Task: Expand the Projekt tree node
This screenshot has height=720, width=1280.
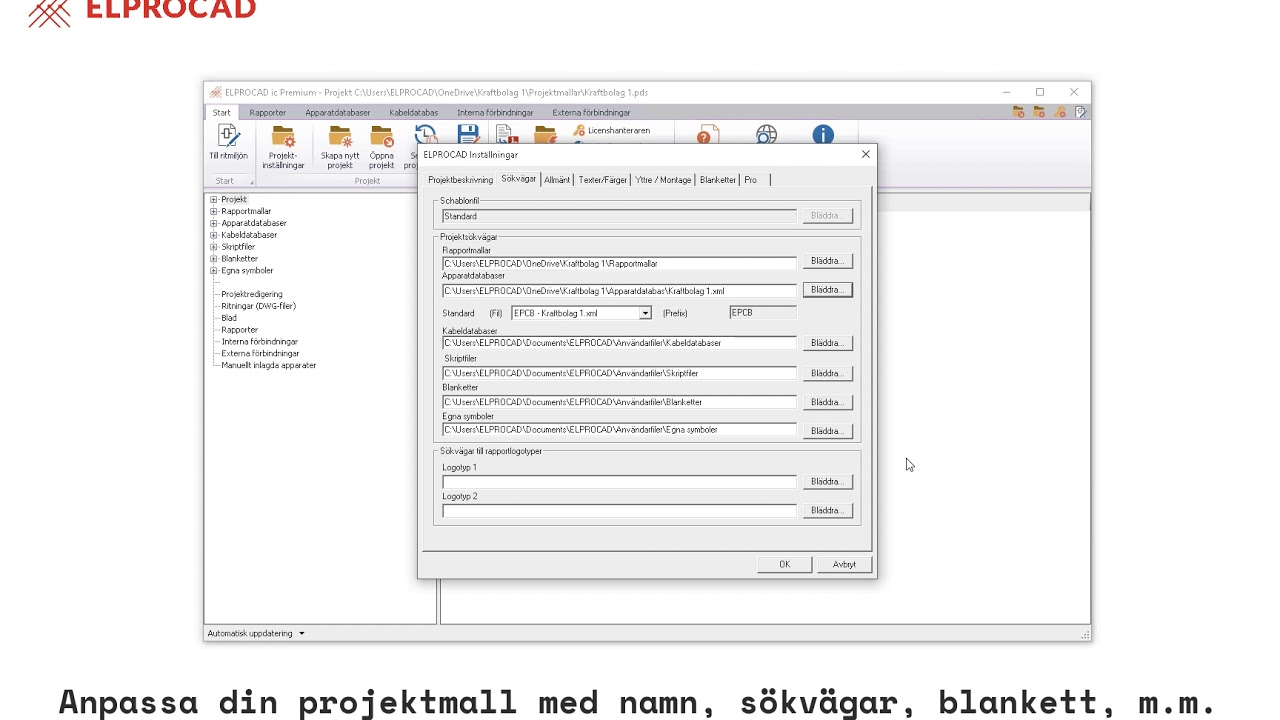Action: [x=213, y=199]
